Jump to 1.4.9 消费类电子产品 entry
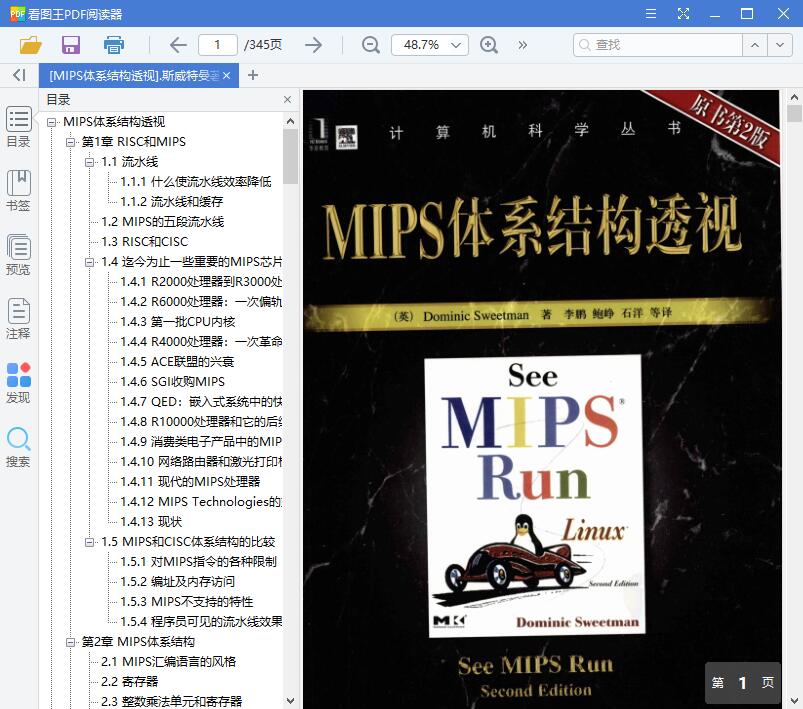 [x=201, y=442]
